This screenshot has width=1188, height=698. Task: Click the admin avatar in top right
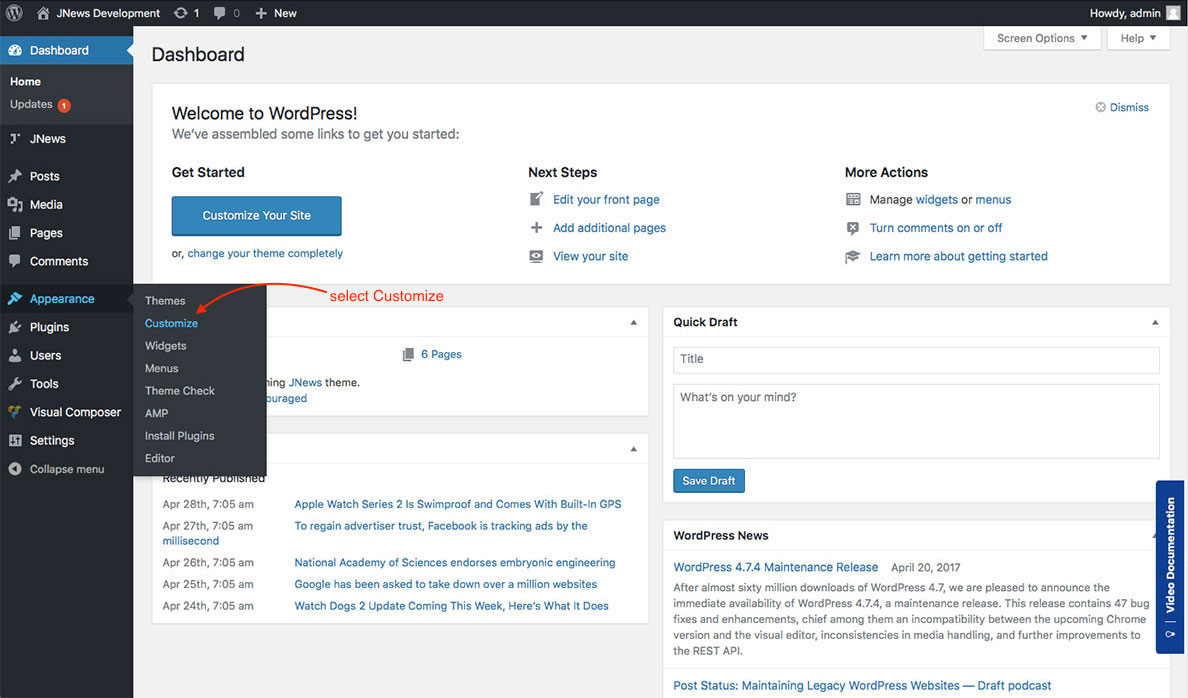pos(1173,13)
